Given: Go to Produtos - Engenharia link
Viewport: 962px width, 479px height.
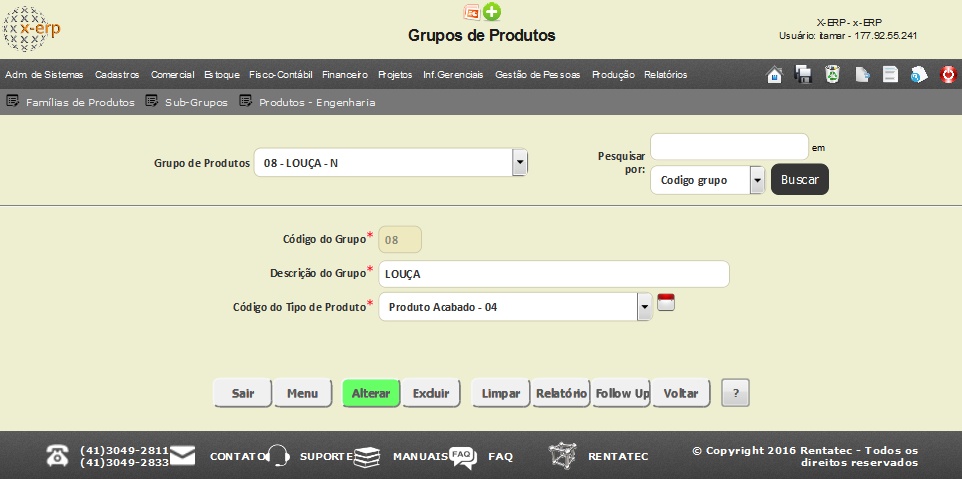Looking at the screenshot, I should coord(317,102).
